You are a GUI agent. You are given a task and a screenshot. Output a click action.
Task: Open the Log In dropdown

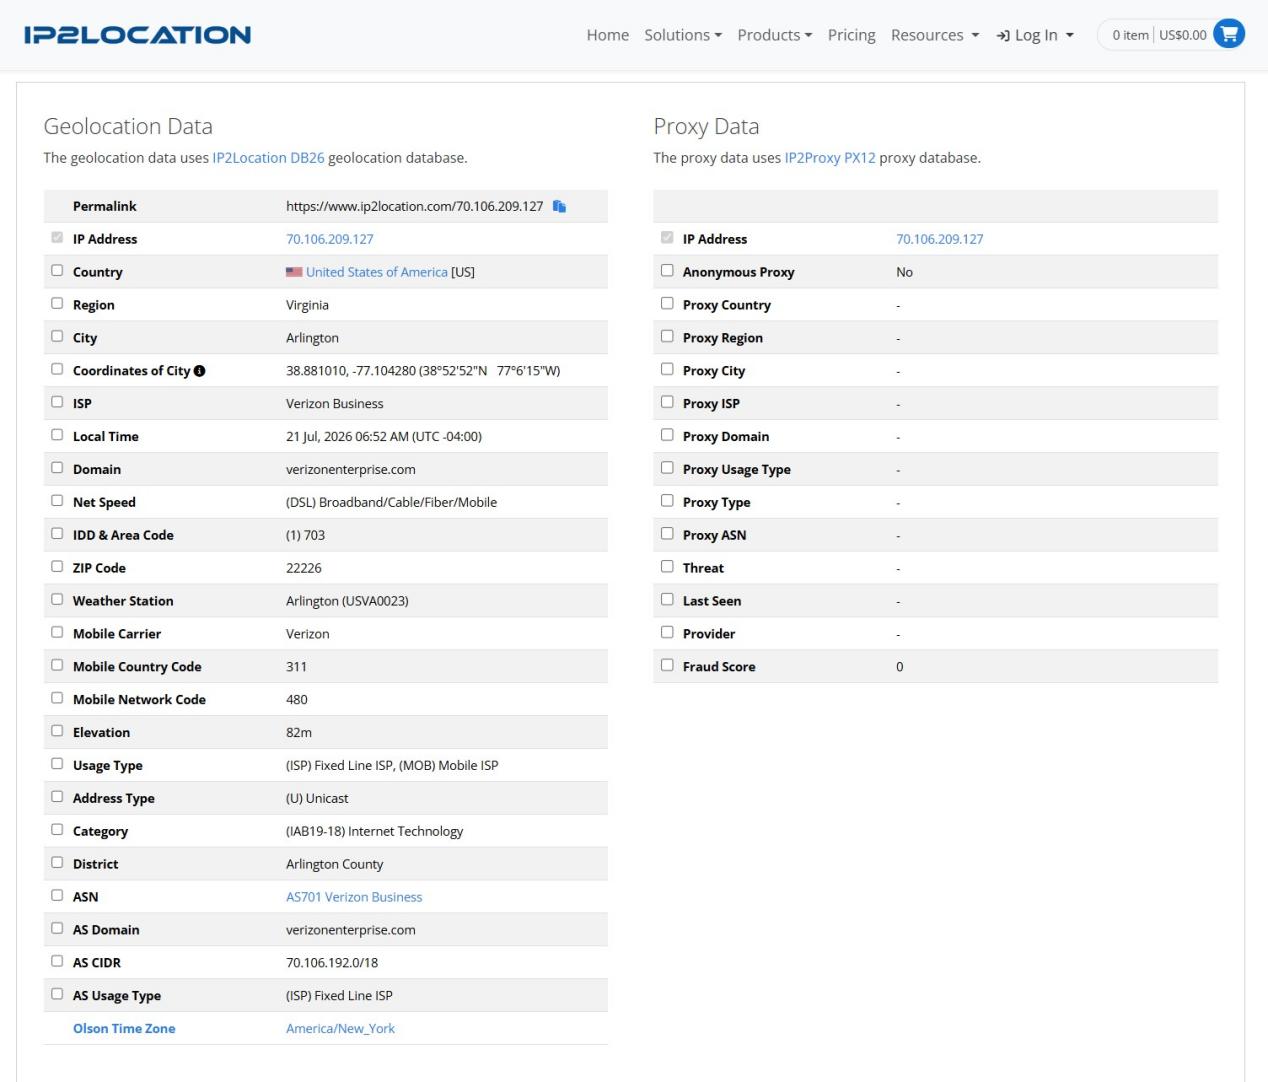tap(1035, 35)
